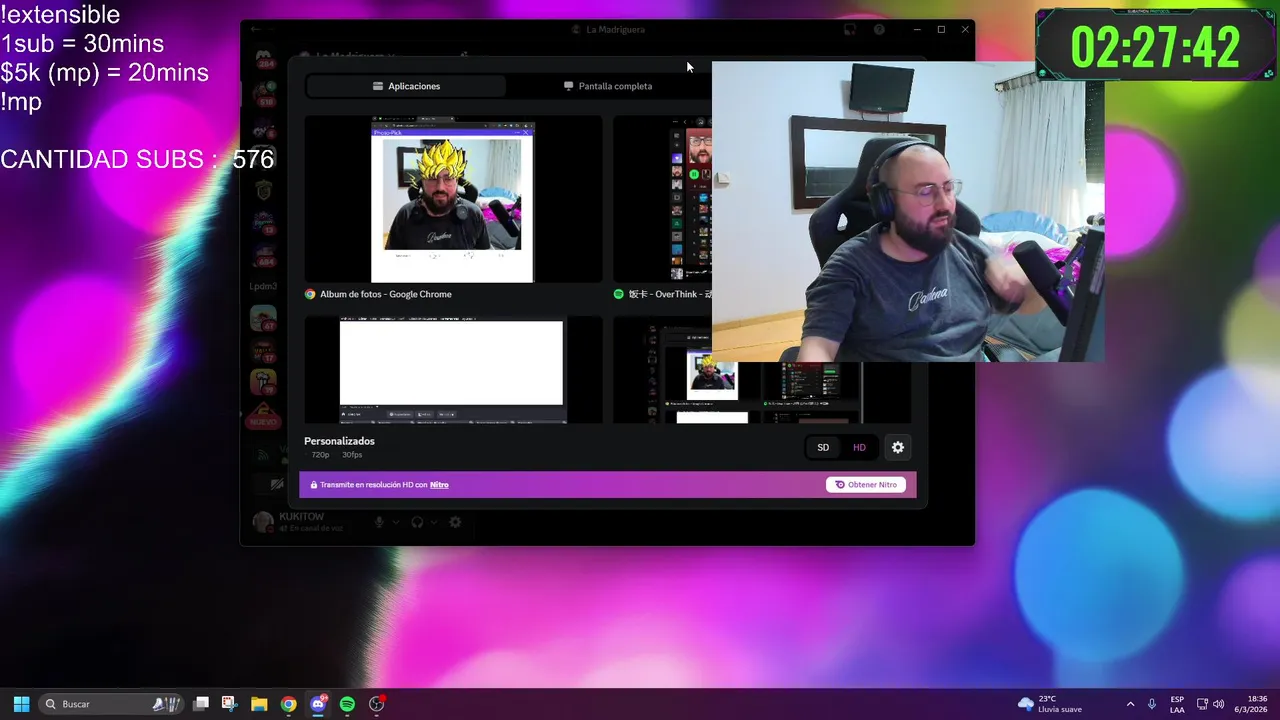Open Windows Start menu

pos(21,704)
